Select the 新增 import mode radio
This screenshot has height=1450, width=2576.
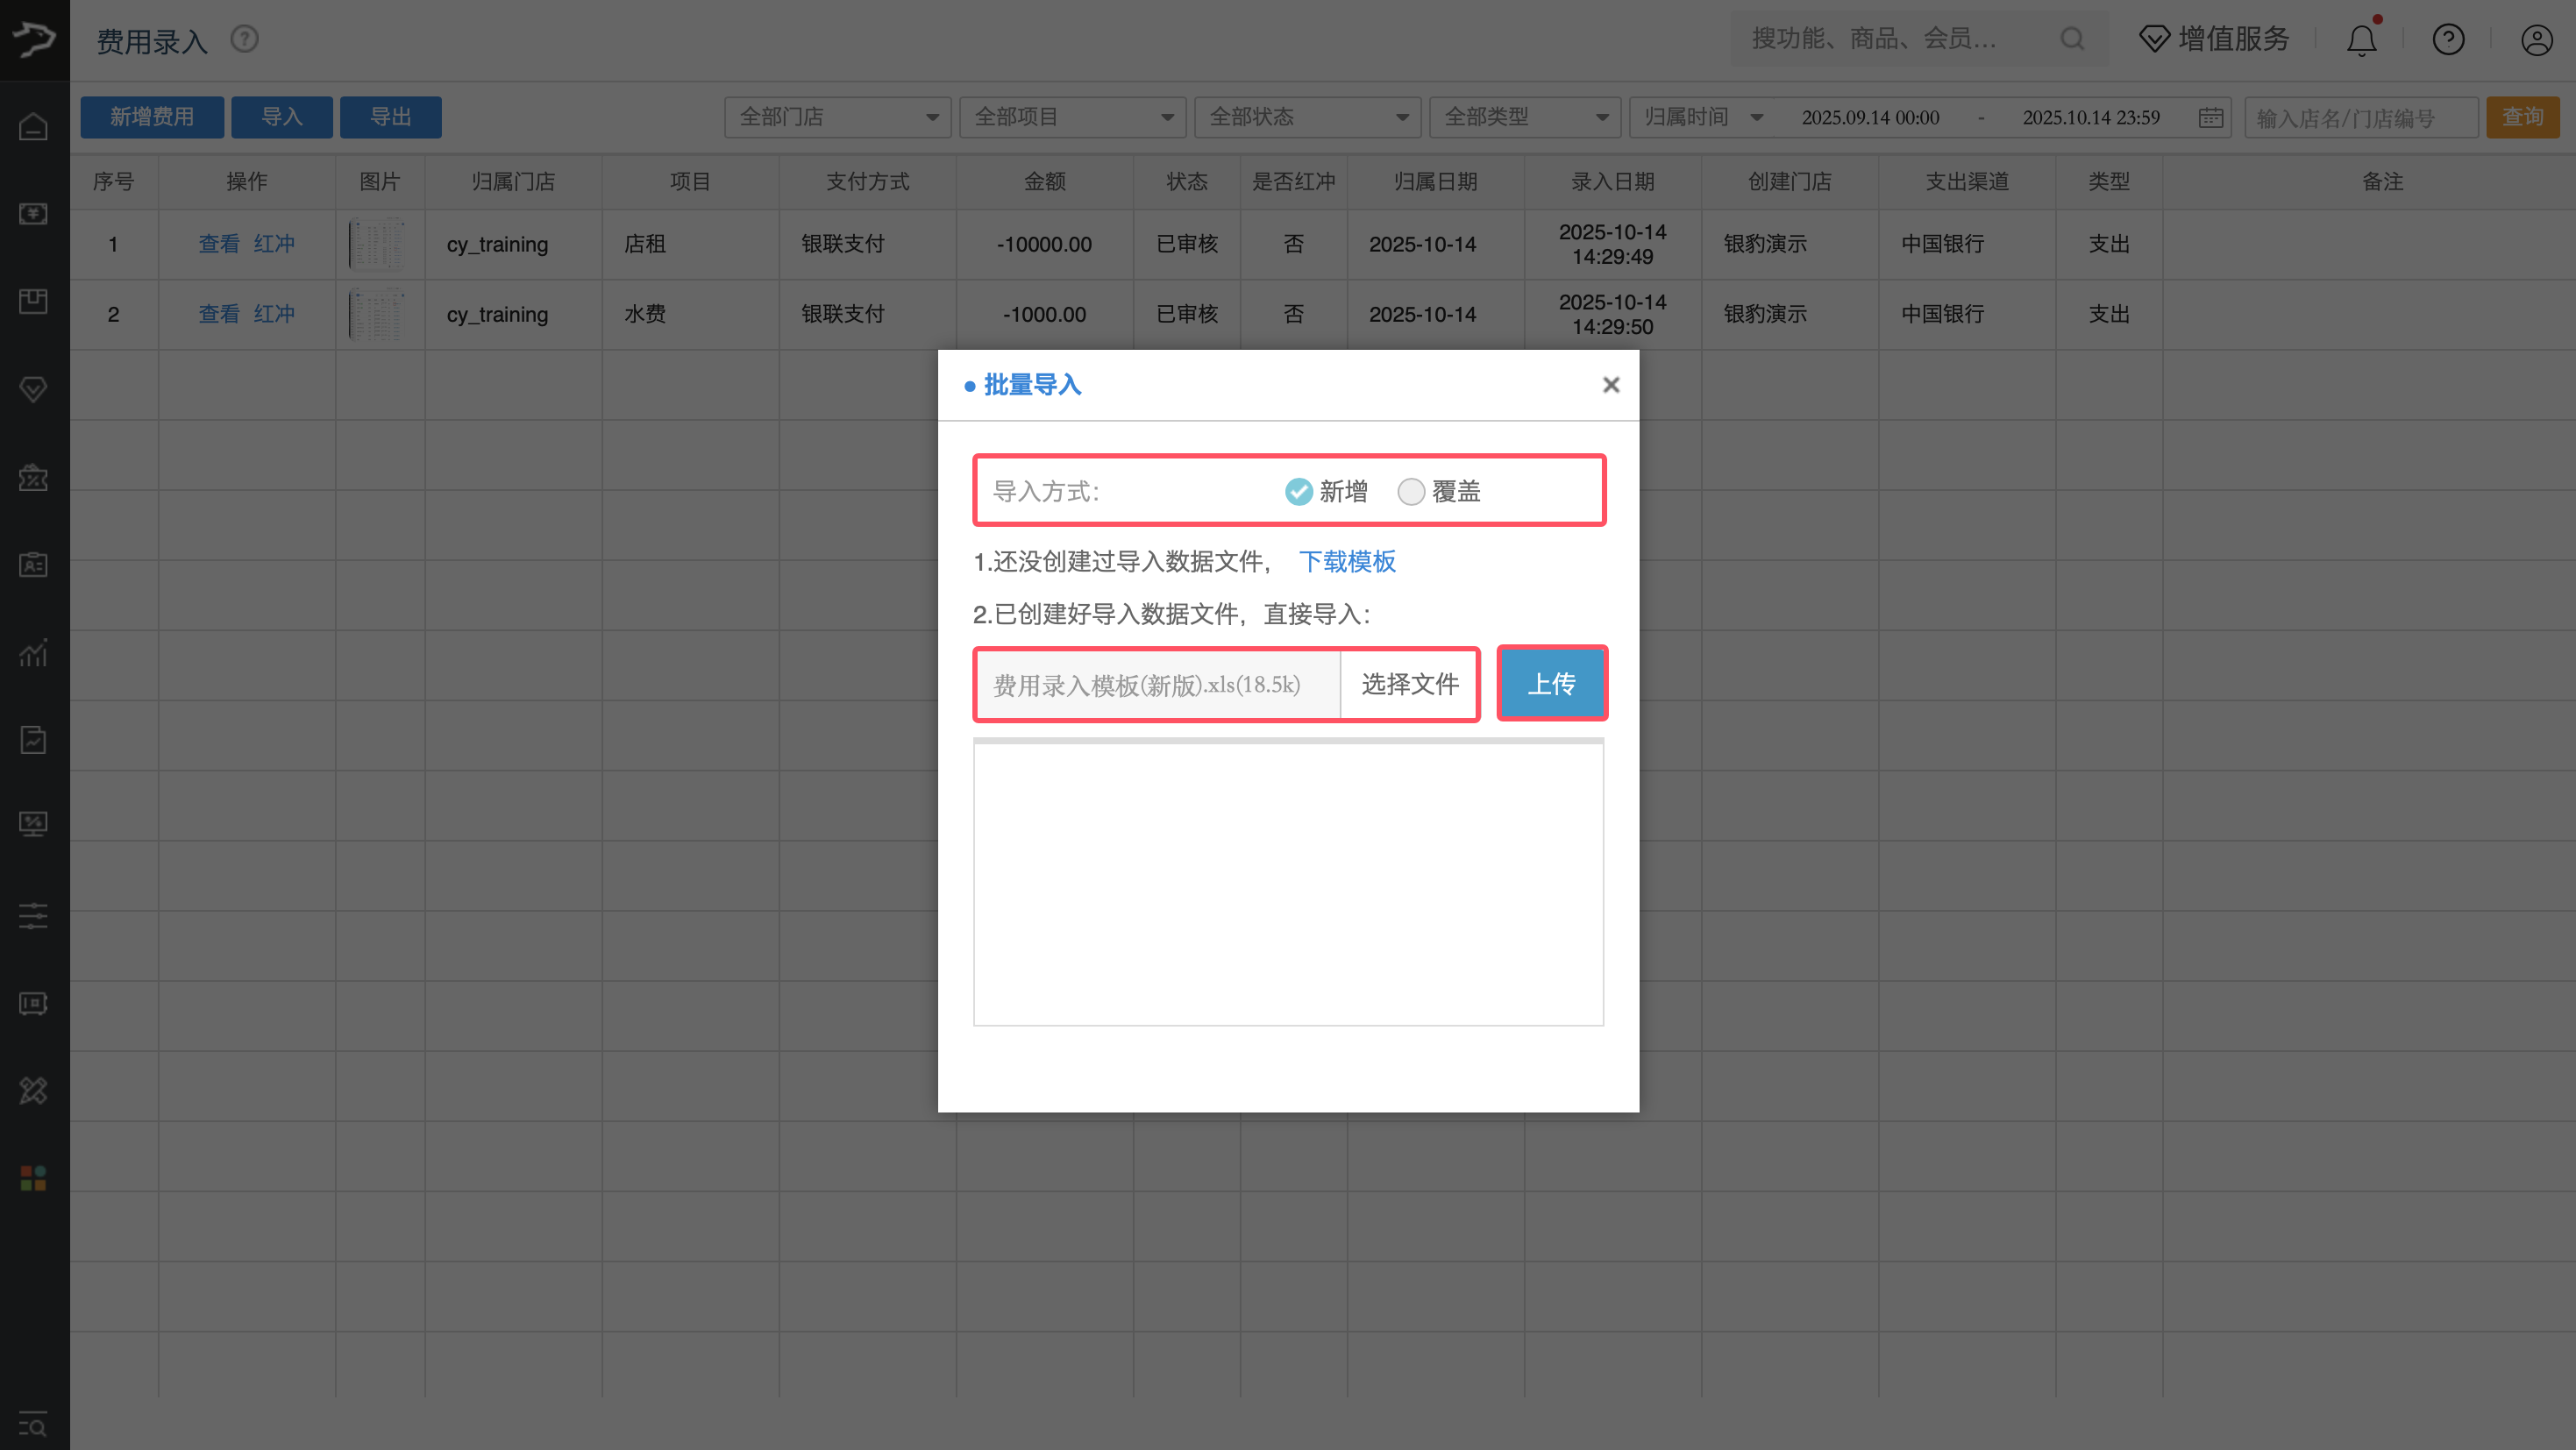coord(1298,491)
